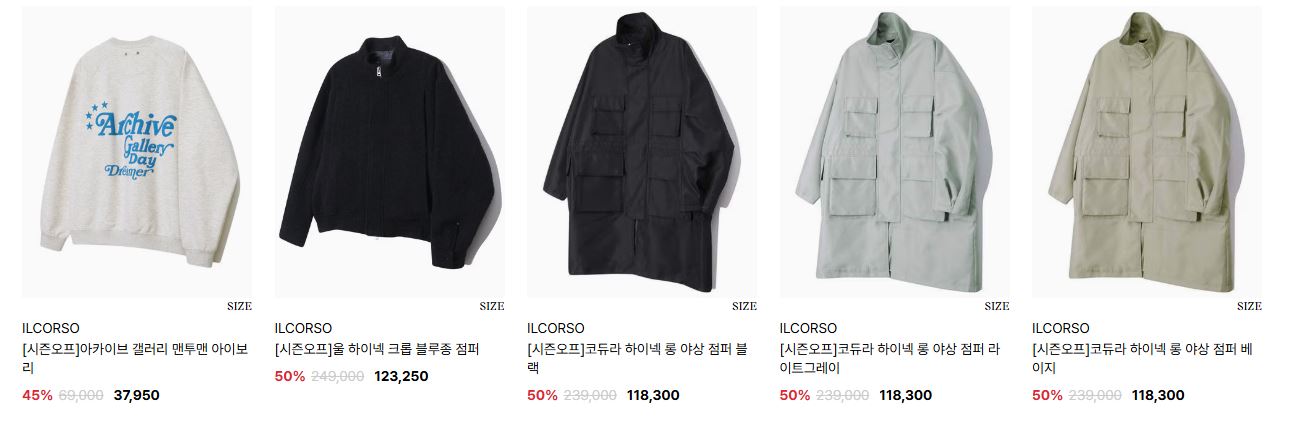Click SIZE under the ivory sweatshirt

point(240,306)
